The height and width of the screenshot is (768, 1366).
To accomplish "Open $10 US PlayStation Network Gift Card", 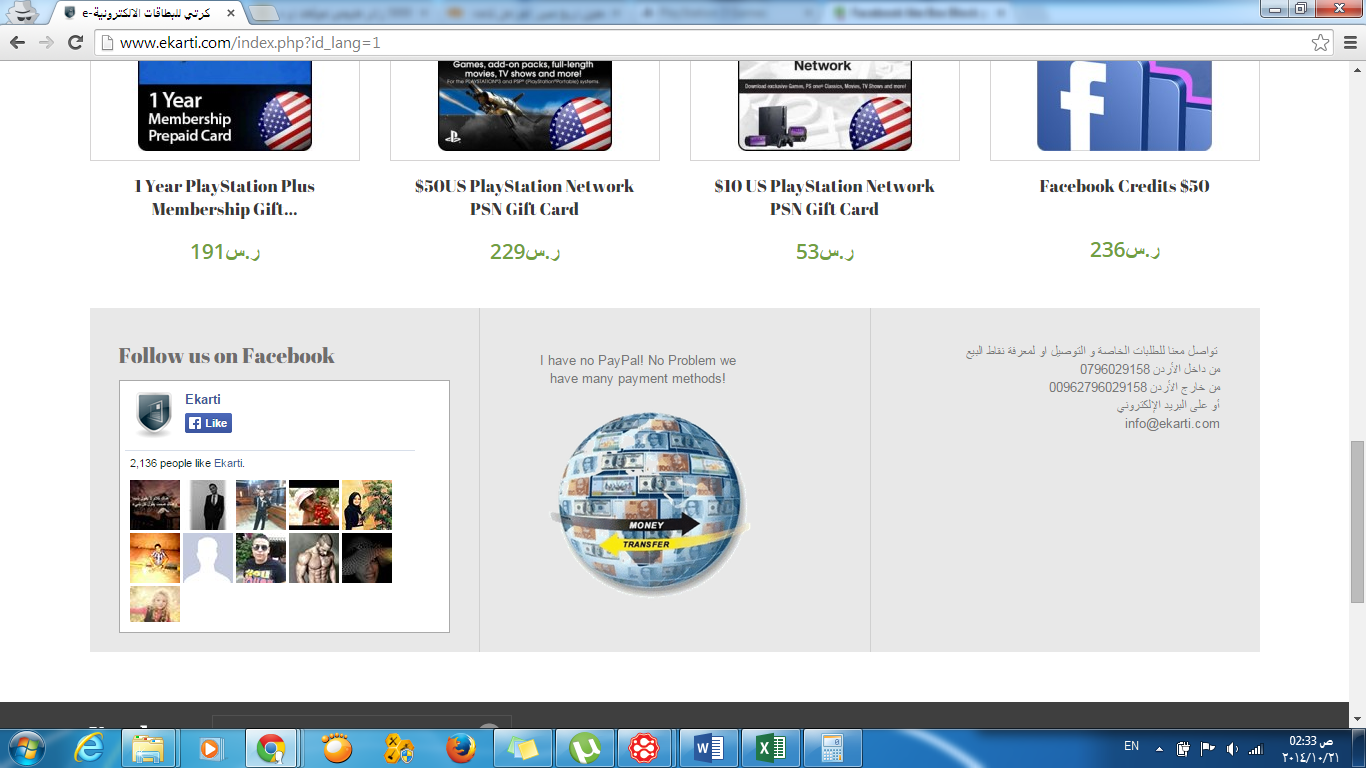I will coord(824,197).
